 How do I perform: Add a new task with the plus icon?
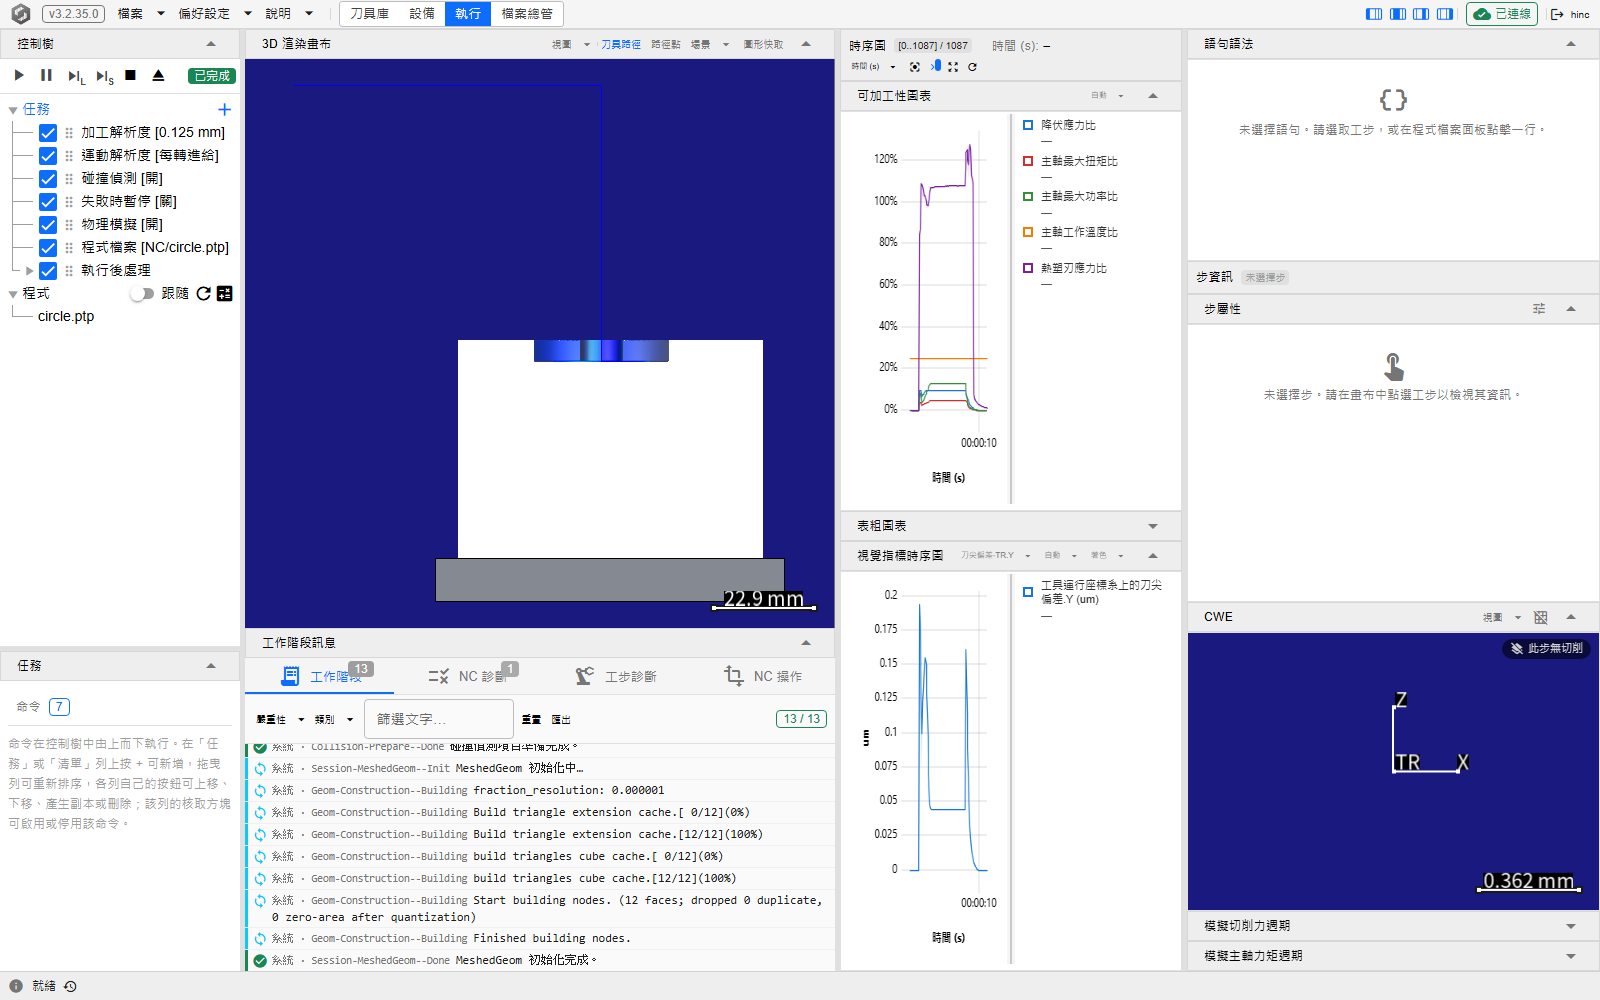click(x=224, y=109)
